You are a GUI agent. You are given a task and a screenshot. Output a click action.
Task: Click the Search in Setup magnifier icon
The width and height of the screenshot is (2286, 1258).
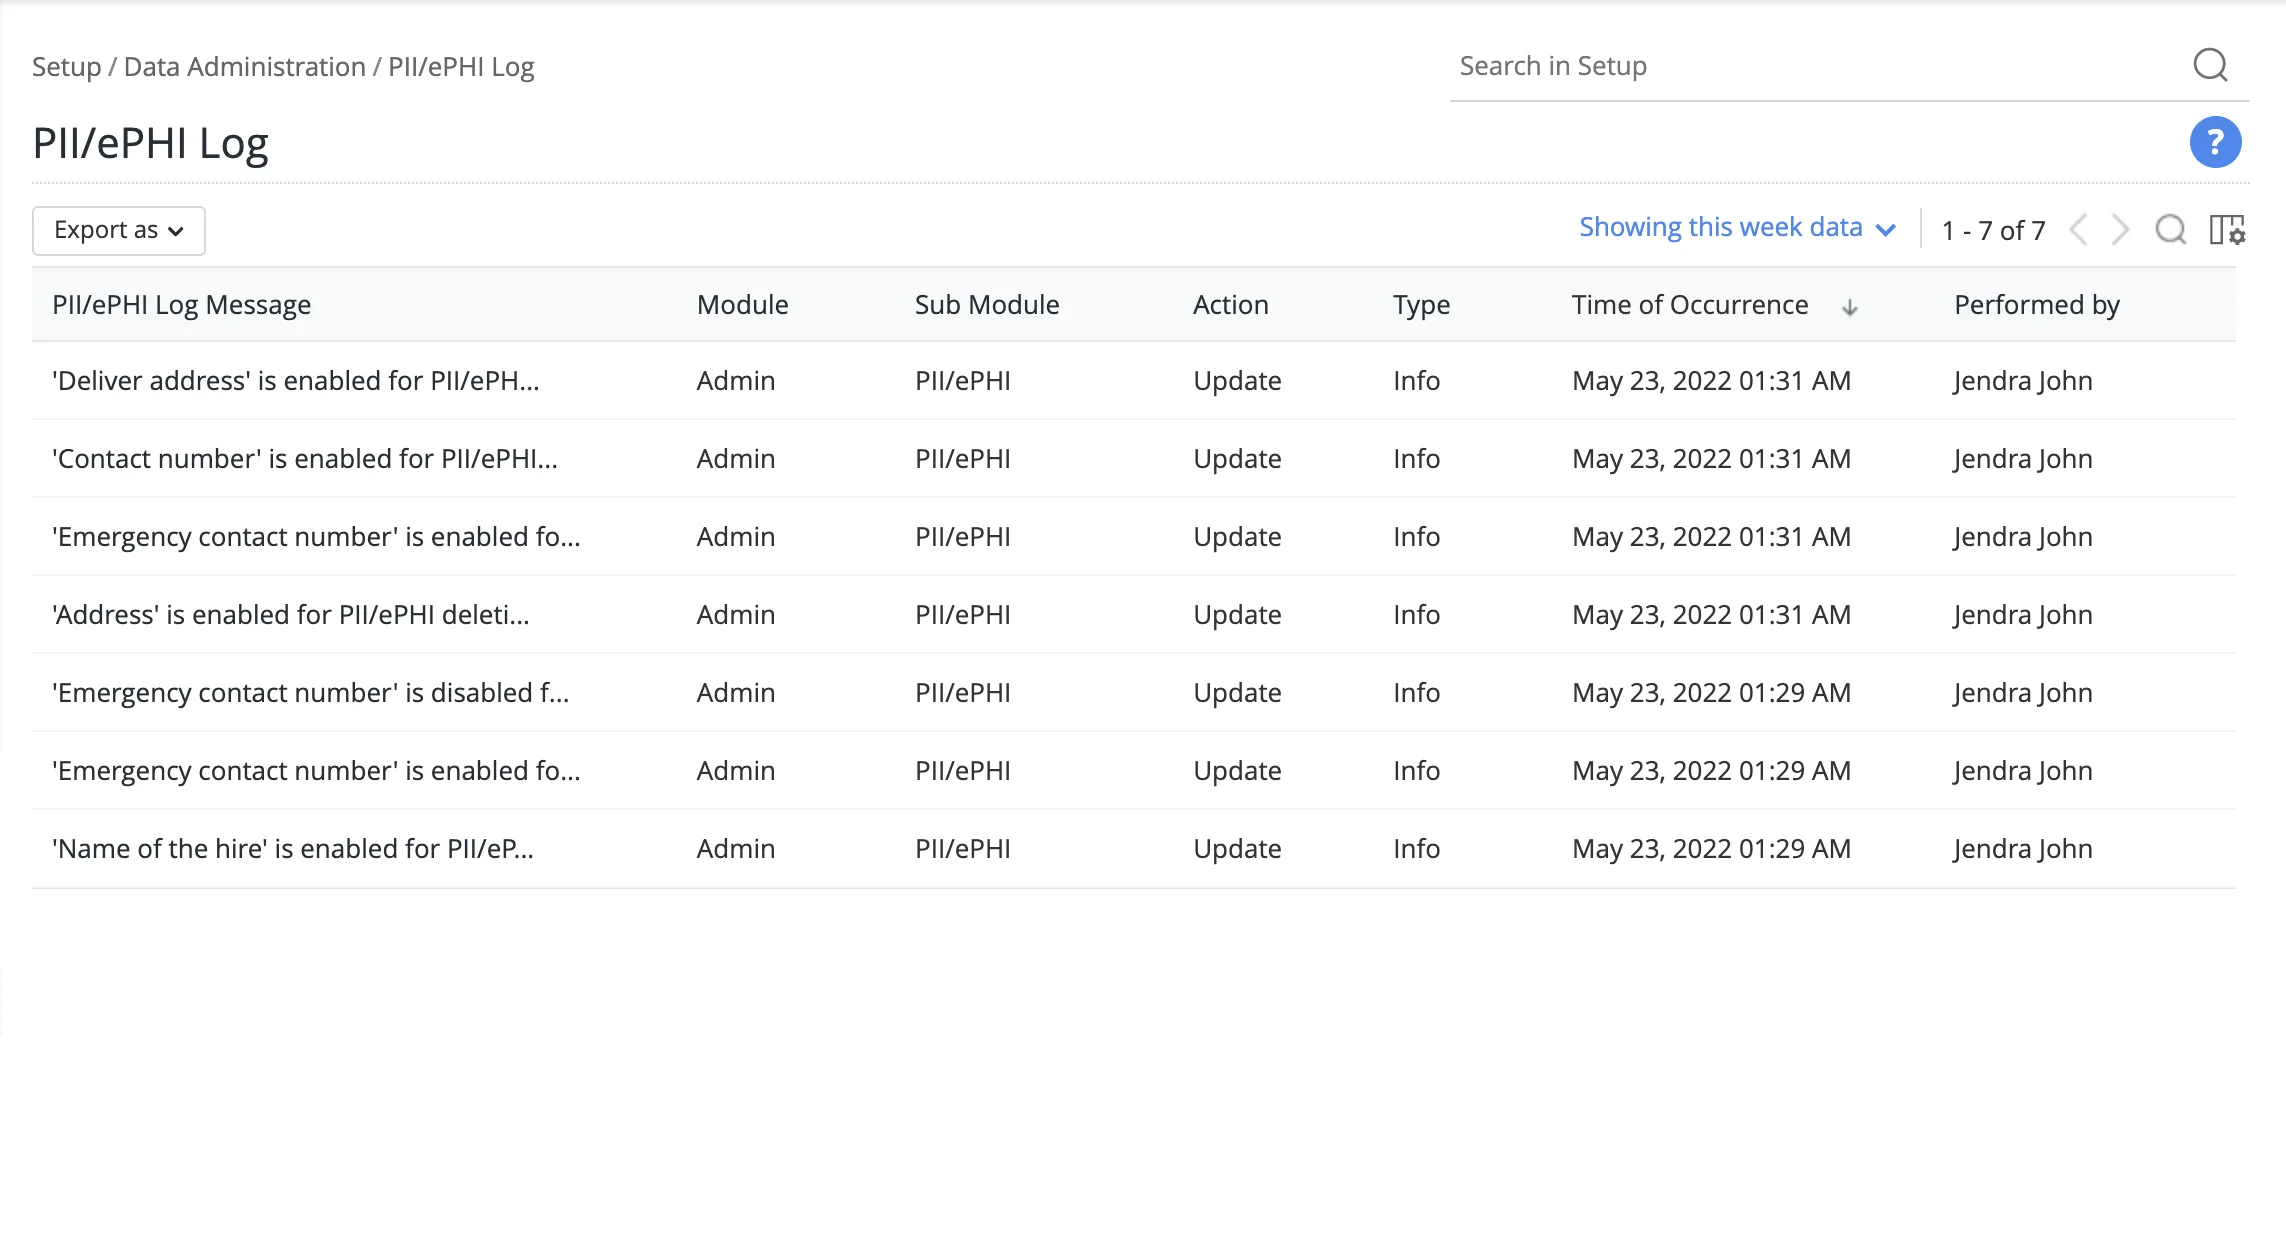pyautogui.click(x=2210, y=66)
